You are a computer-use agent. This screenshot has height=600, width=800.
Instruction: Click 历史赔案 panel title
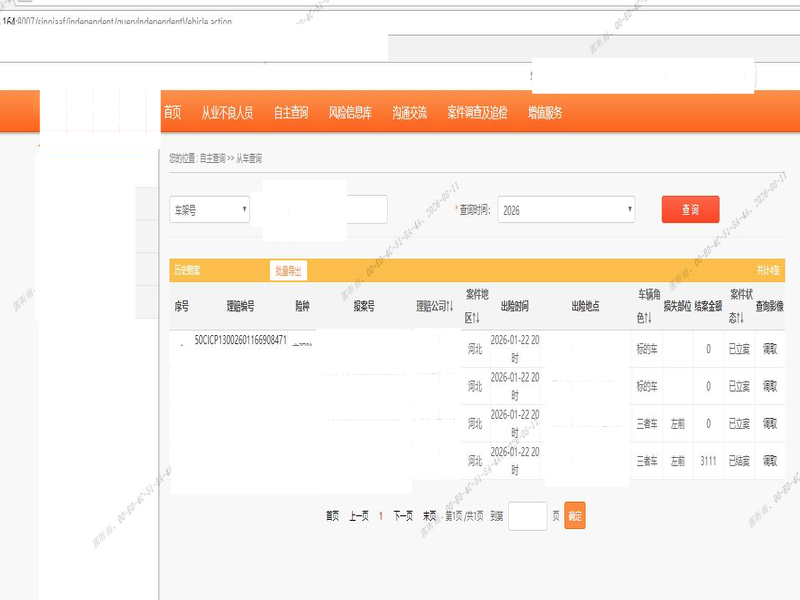[x=187, y=270]
